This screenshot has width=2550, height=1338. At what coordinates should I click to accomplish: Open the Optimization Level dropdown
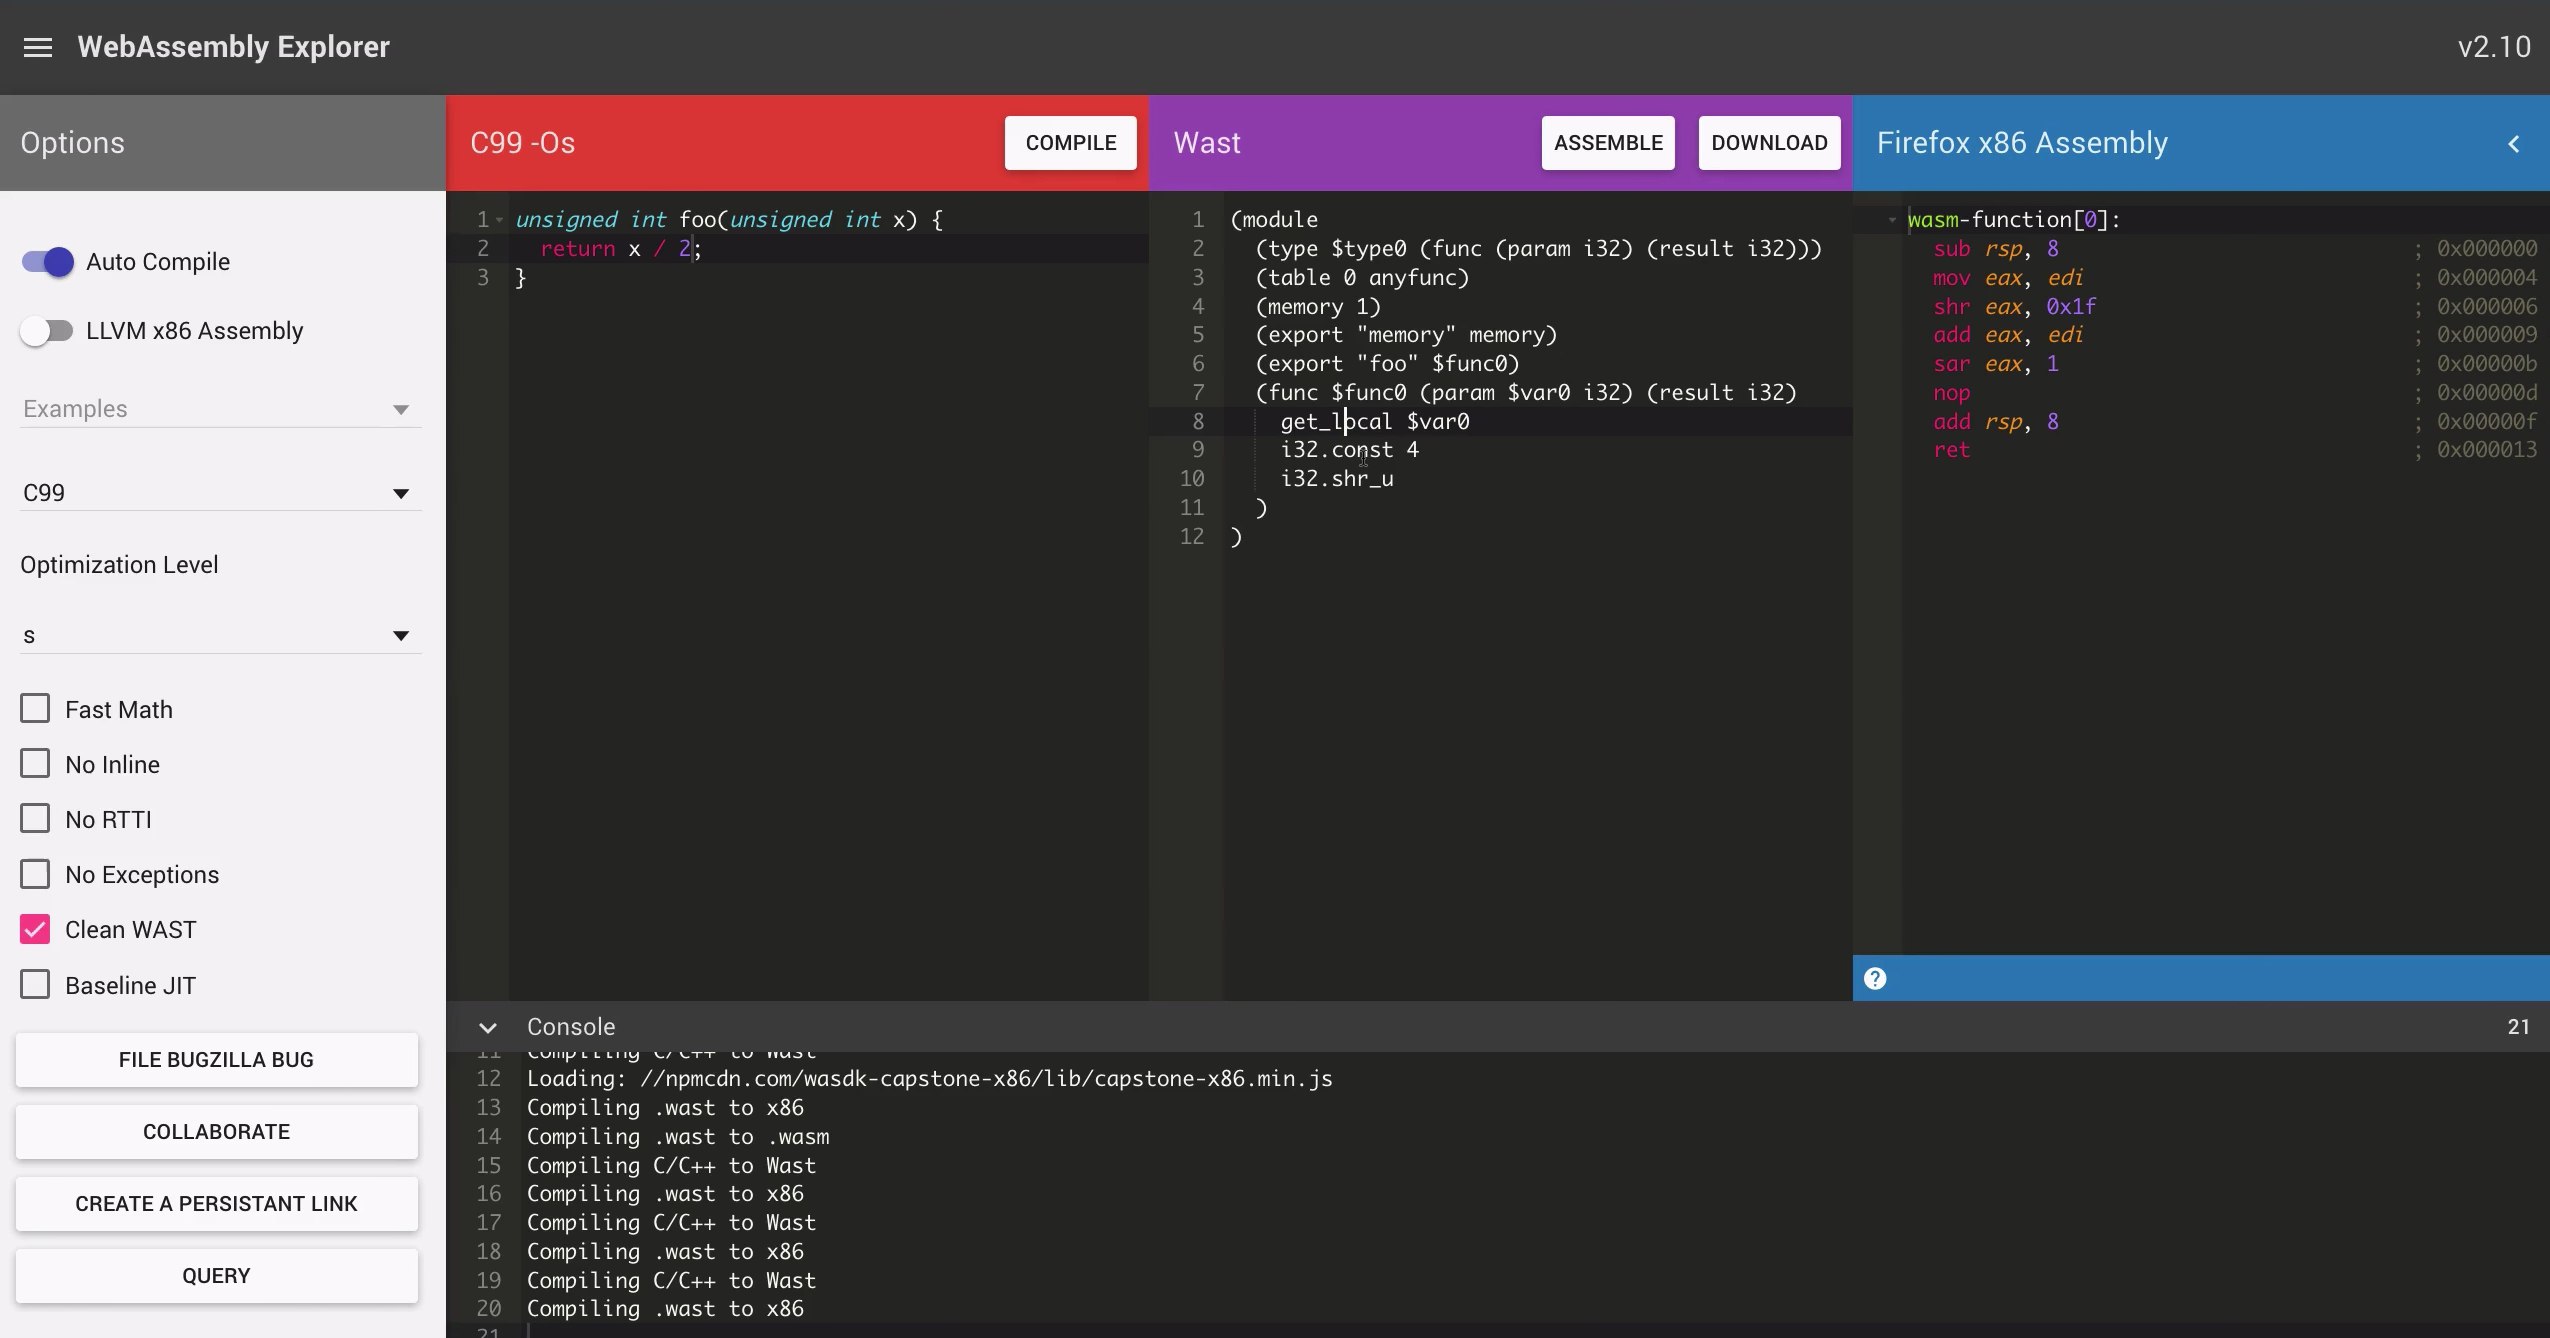pos(220,636)
